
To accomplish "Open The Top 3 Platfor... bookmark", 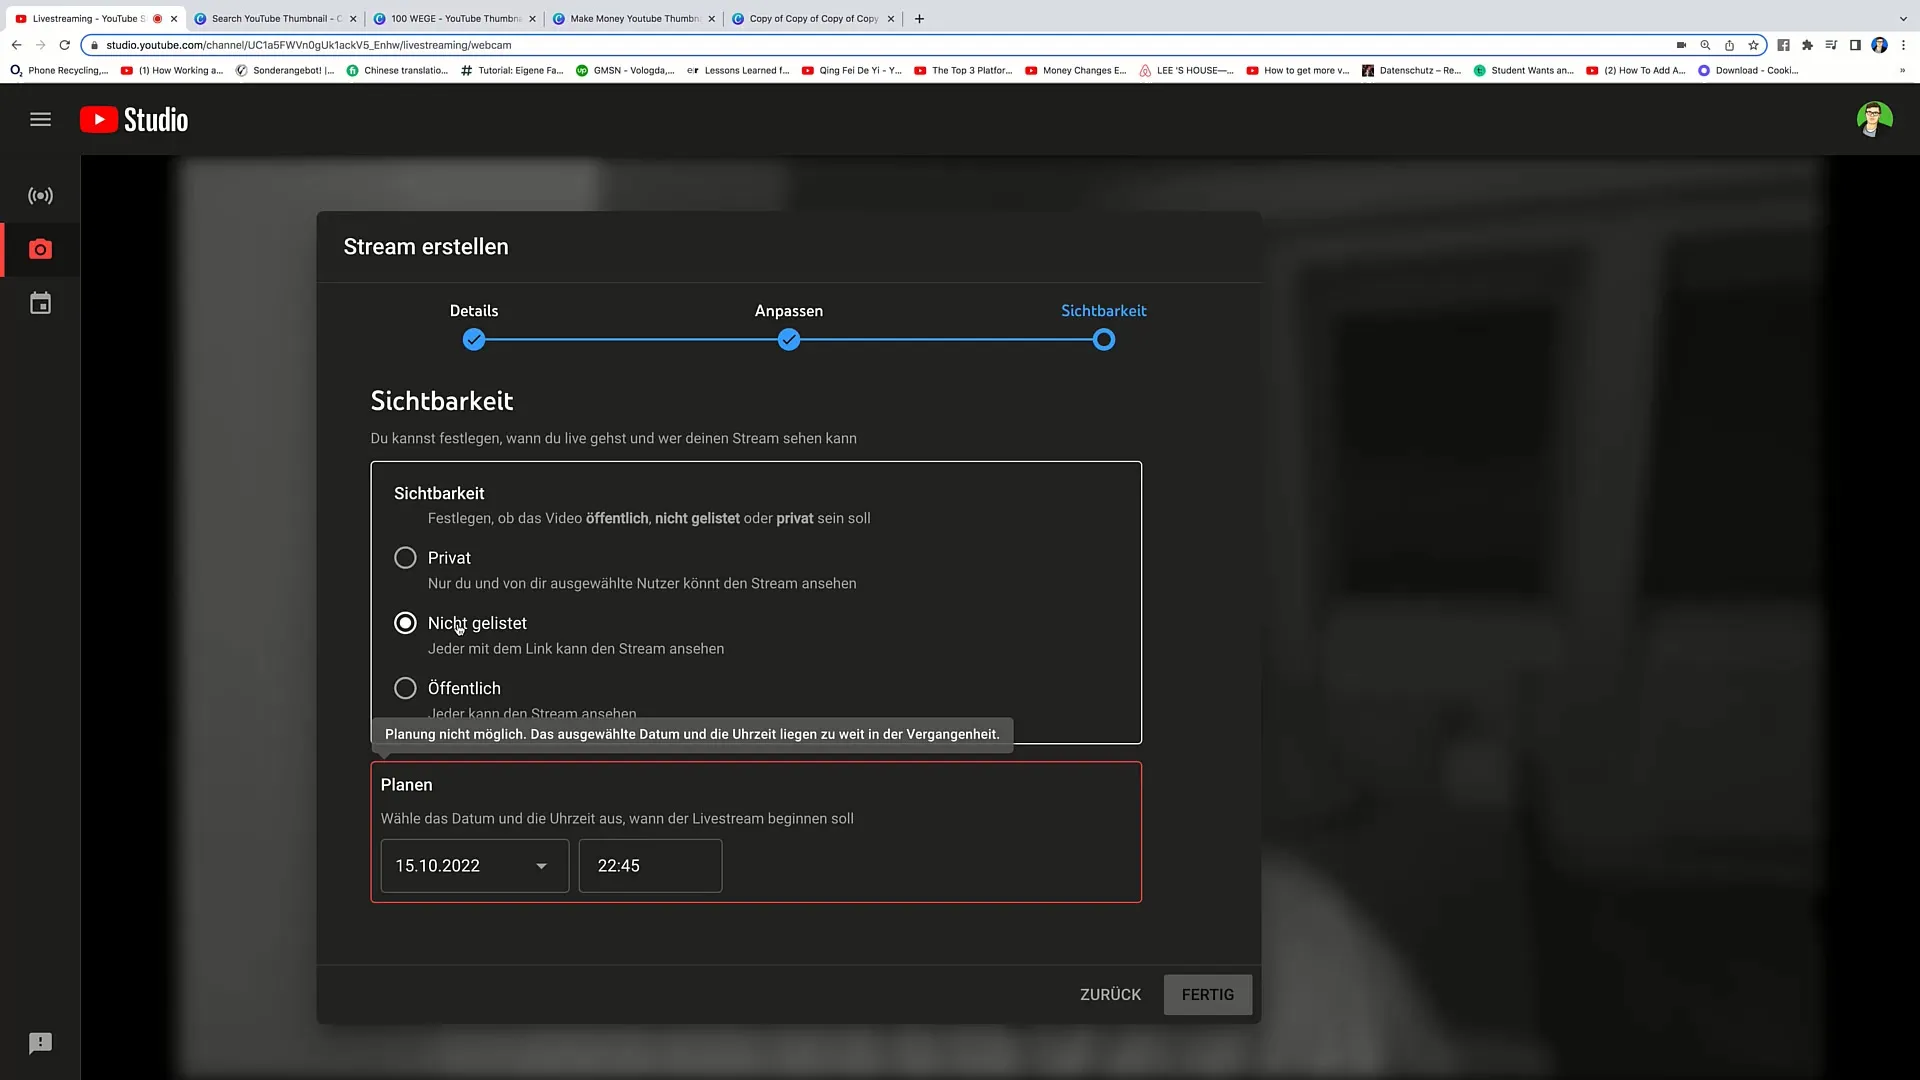I will tap(964, 71).
